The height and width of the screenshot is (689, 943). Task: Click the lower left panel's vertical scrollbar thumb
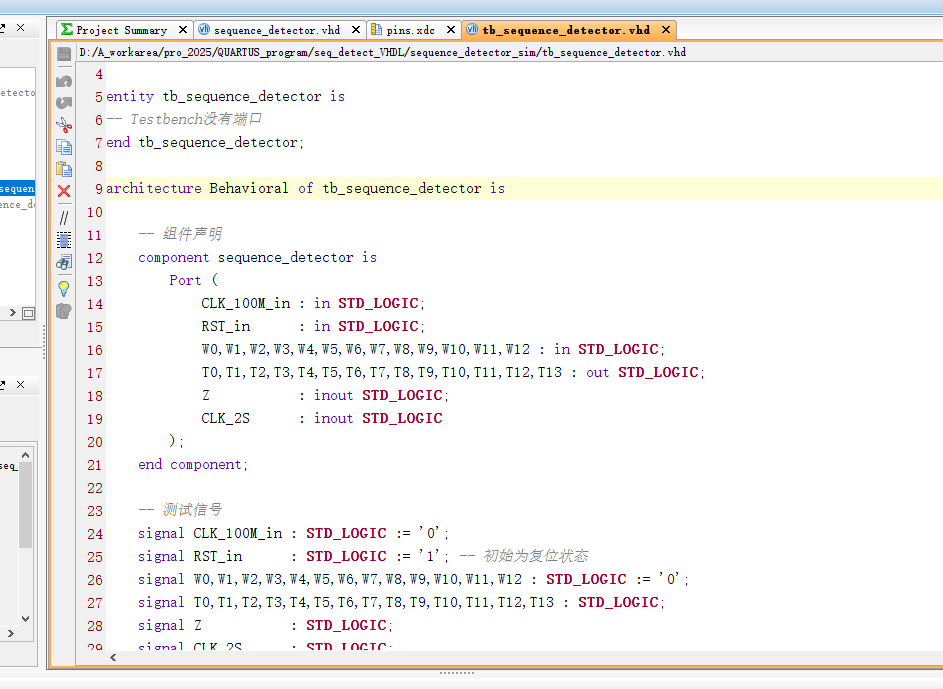[x=25, y=505]
